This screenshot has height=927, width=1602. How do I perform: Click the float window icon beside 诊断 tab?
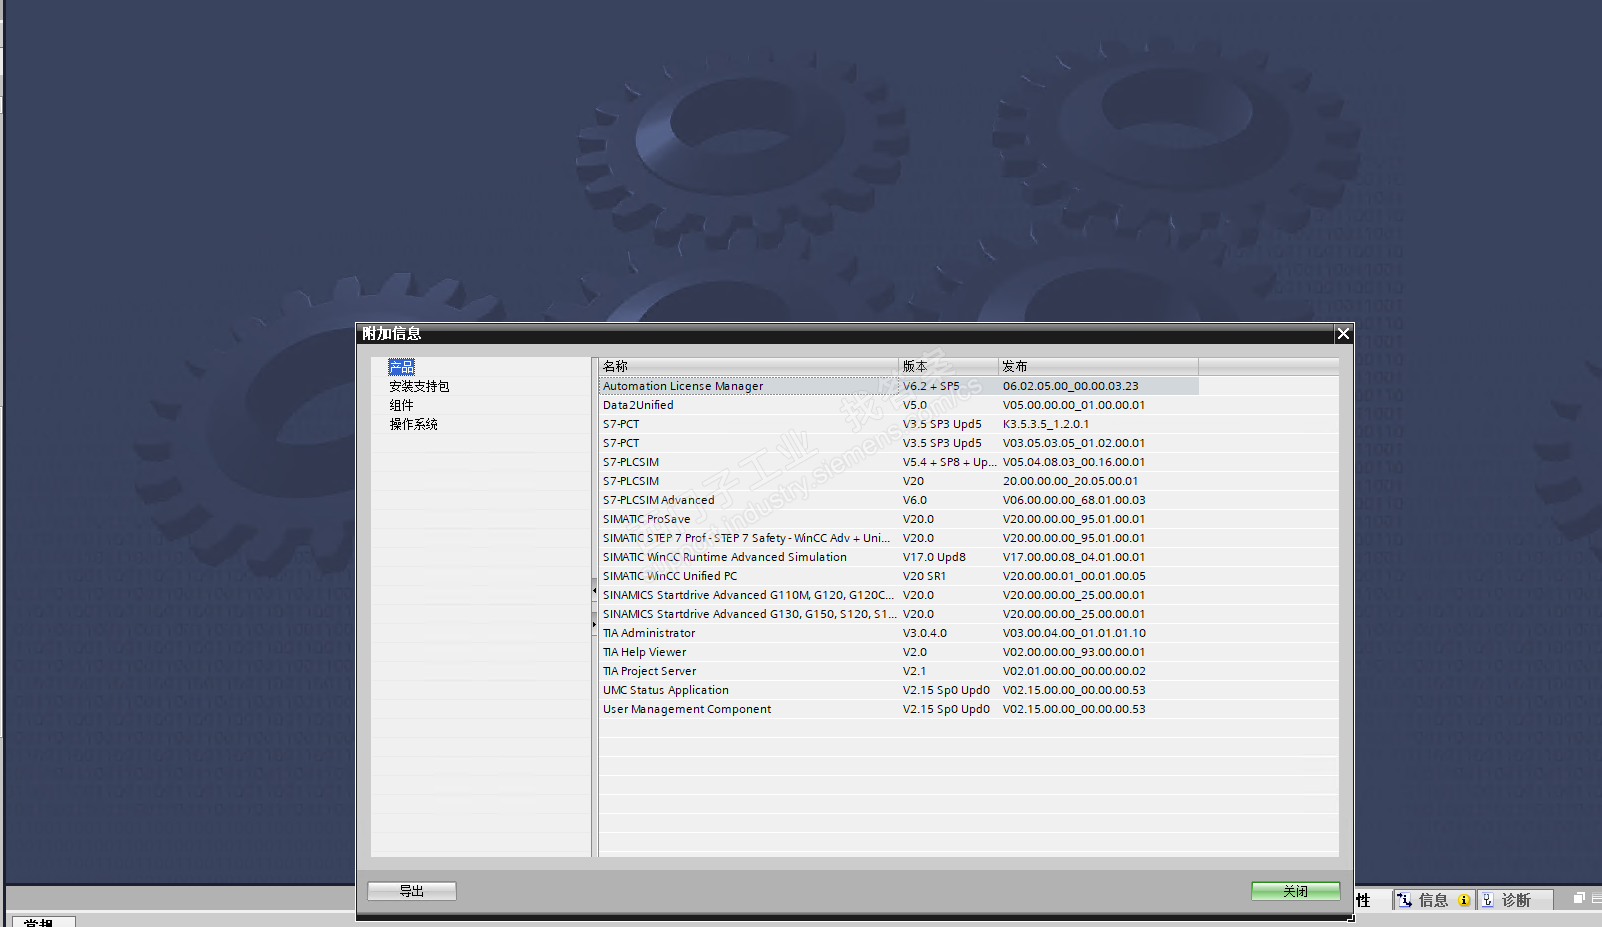click(x=1579, y=898)
